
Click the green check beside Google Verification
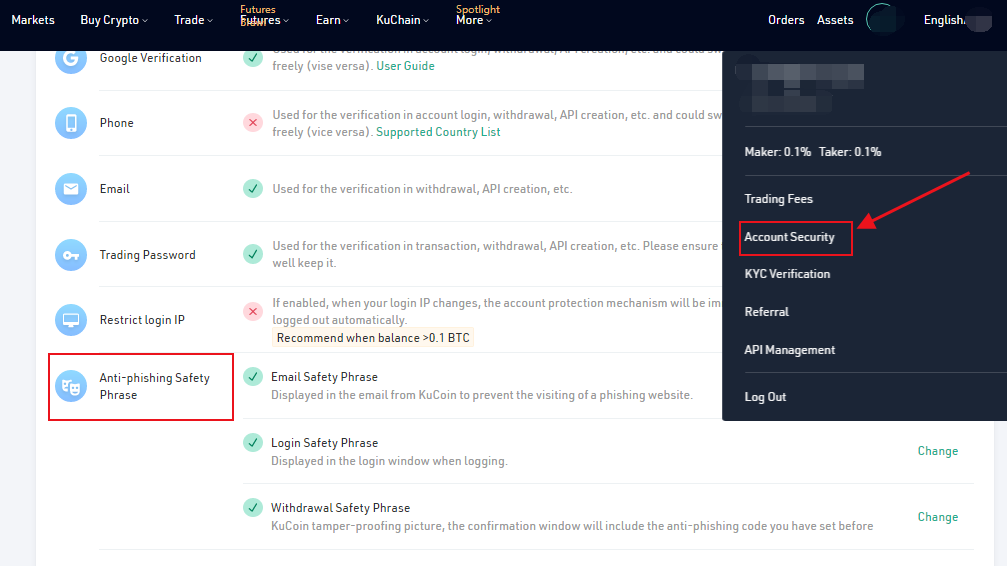click(253, 58)
